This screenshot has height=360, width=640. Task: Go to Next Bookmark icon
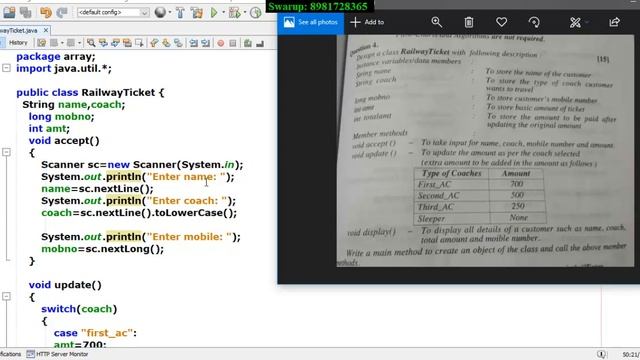point(166,43)
